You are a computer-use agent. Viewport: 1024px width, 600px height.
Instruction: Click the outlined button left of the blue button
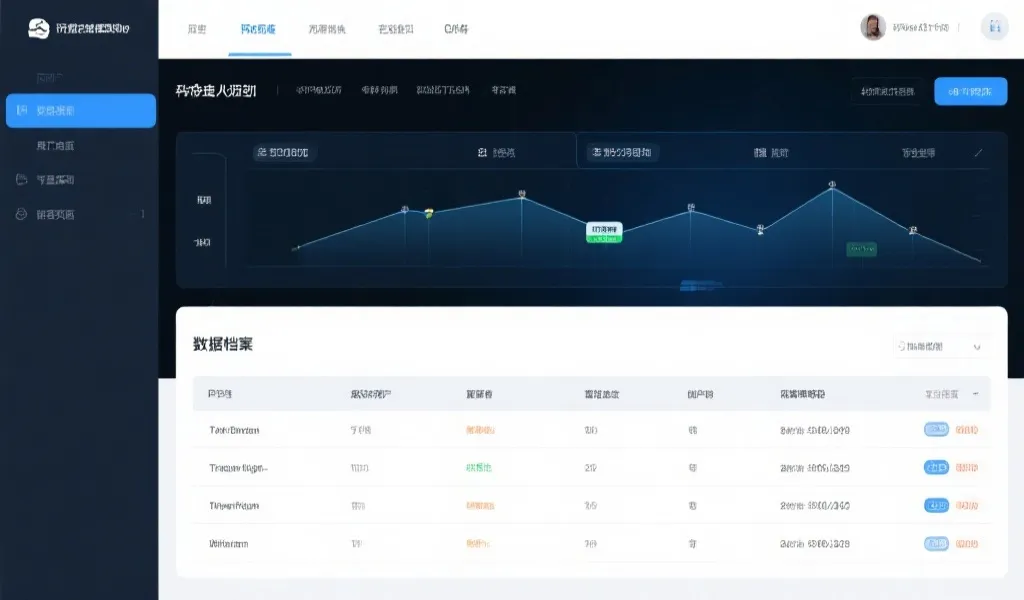887,91
